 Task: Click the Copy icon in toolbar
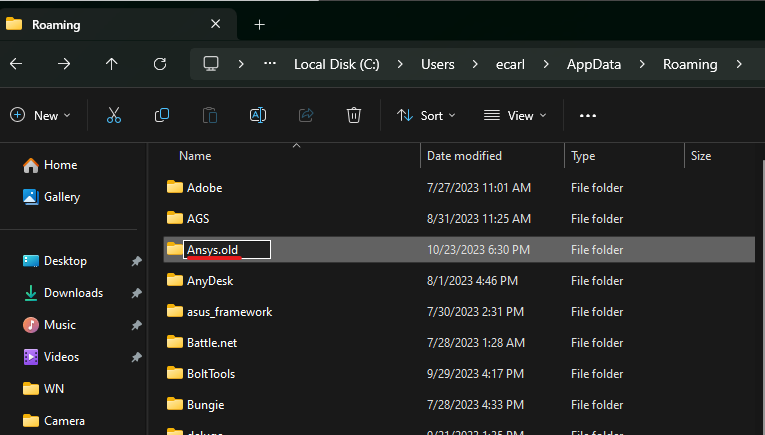tap(161, 115)
